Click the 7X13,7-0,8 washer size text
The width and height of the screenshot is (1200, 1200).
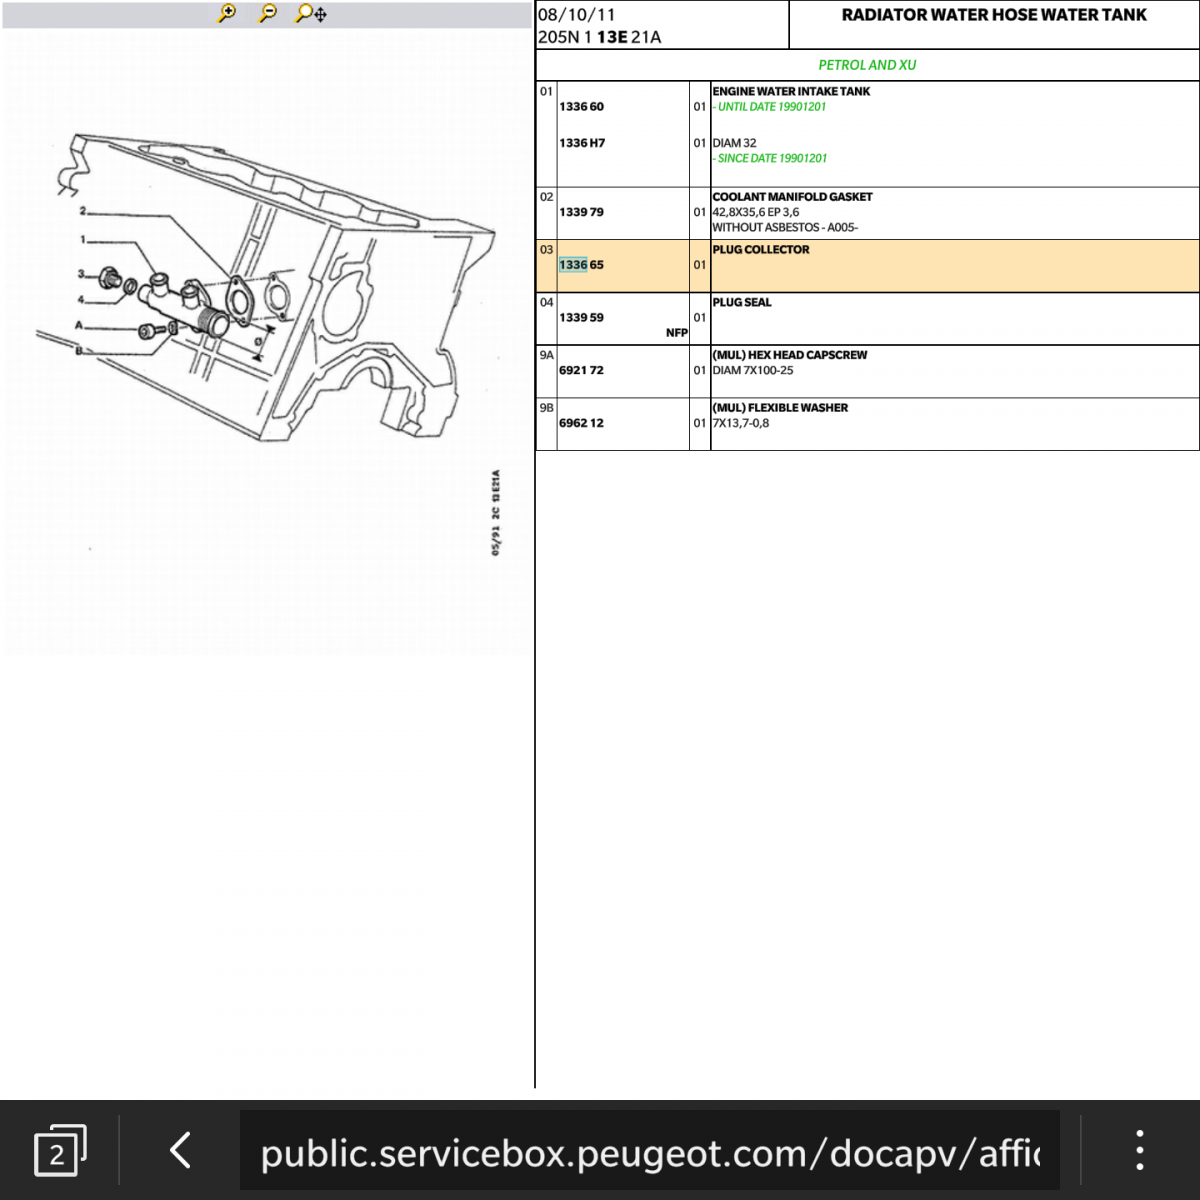[x=741, y=423]
